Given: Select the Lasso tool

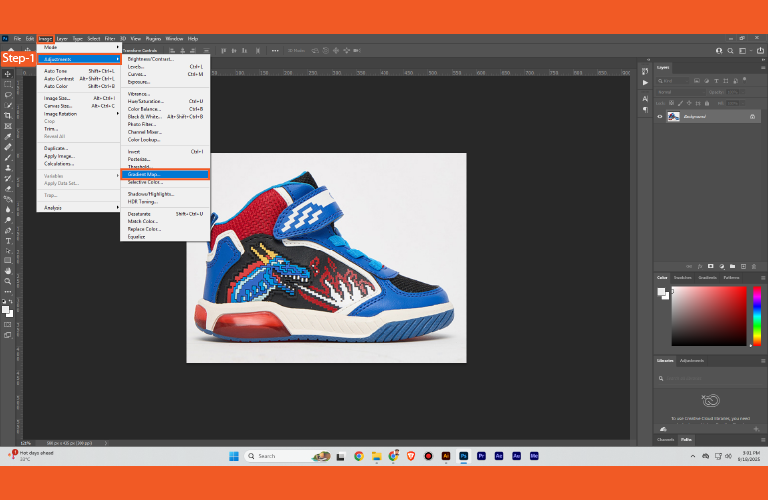Looking at the screenshot, I should (x=8, y=95).
